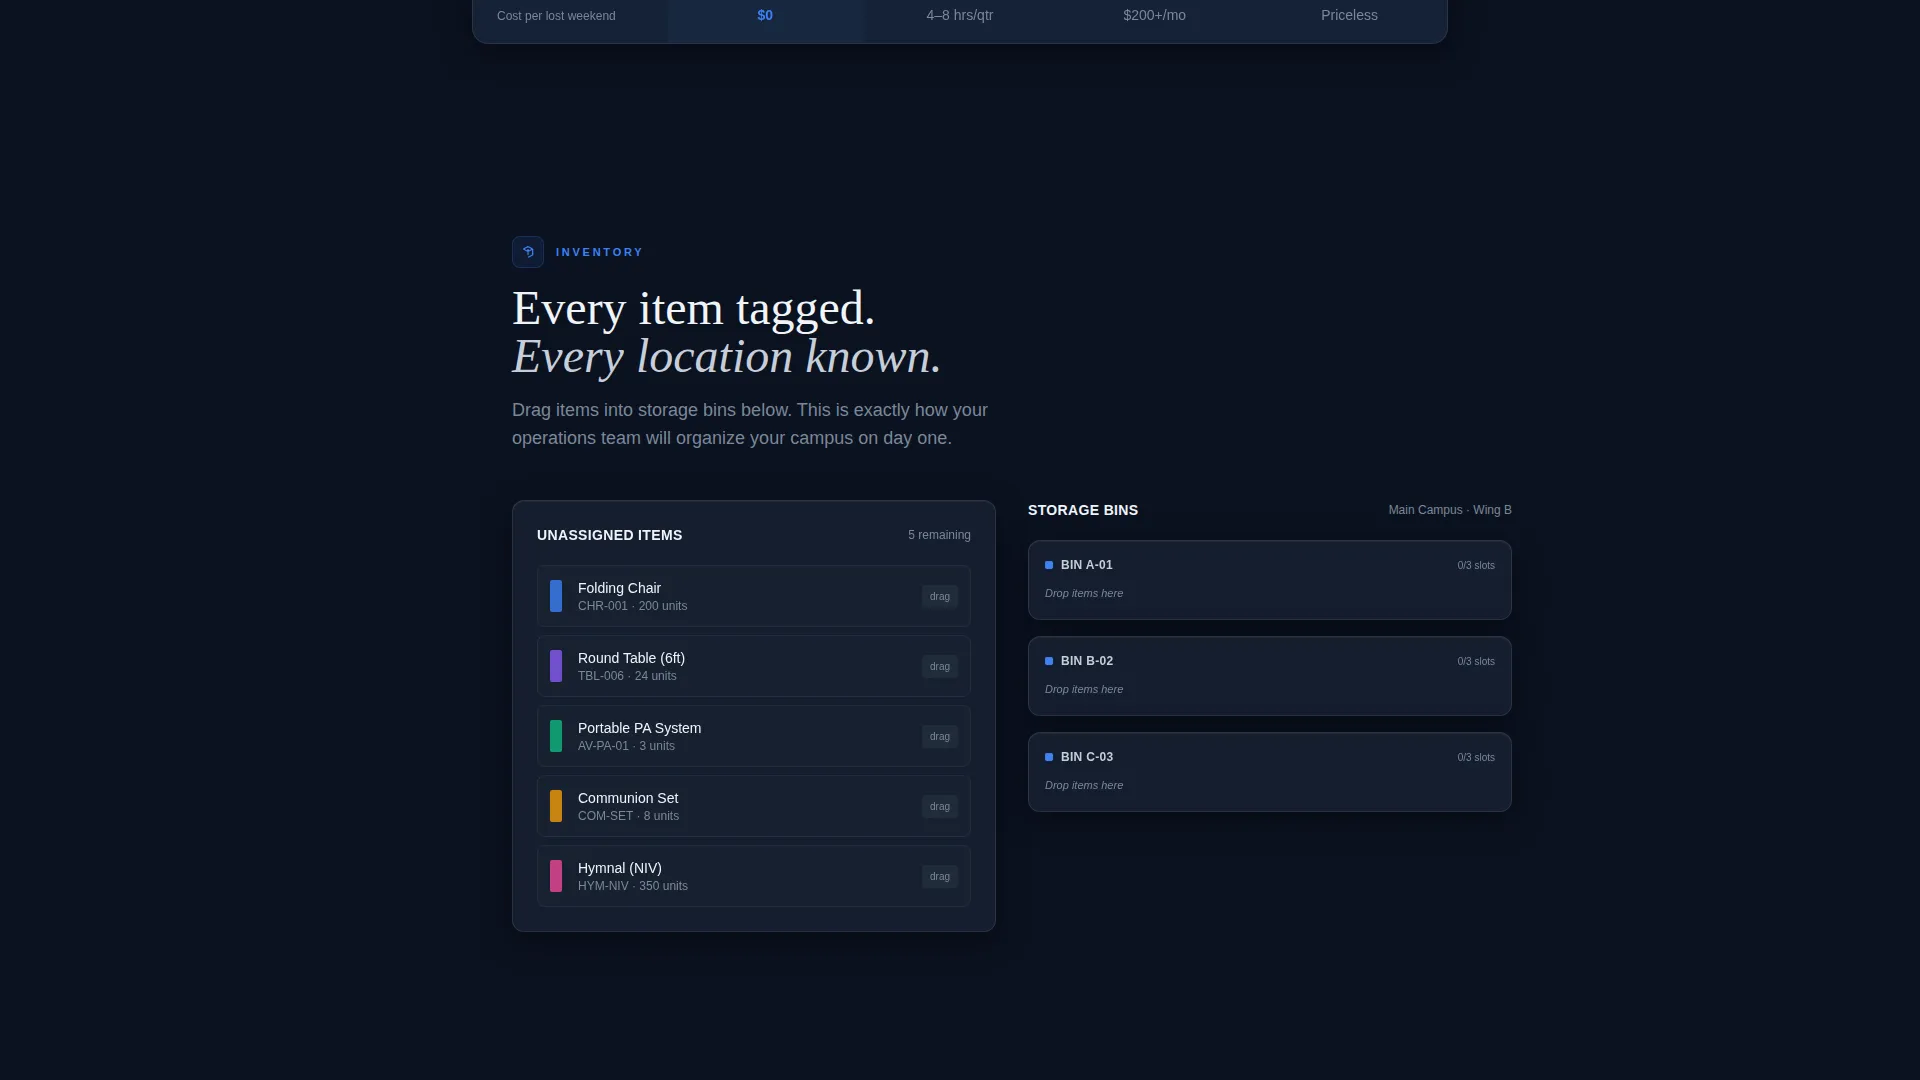
Task: Click the drag handle for Round Table (6ft)
Action: [x=940, y=667]
